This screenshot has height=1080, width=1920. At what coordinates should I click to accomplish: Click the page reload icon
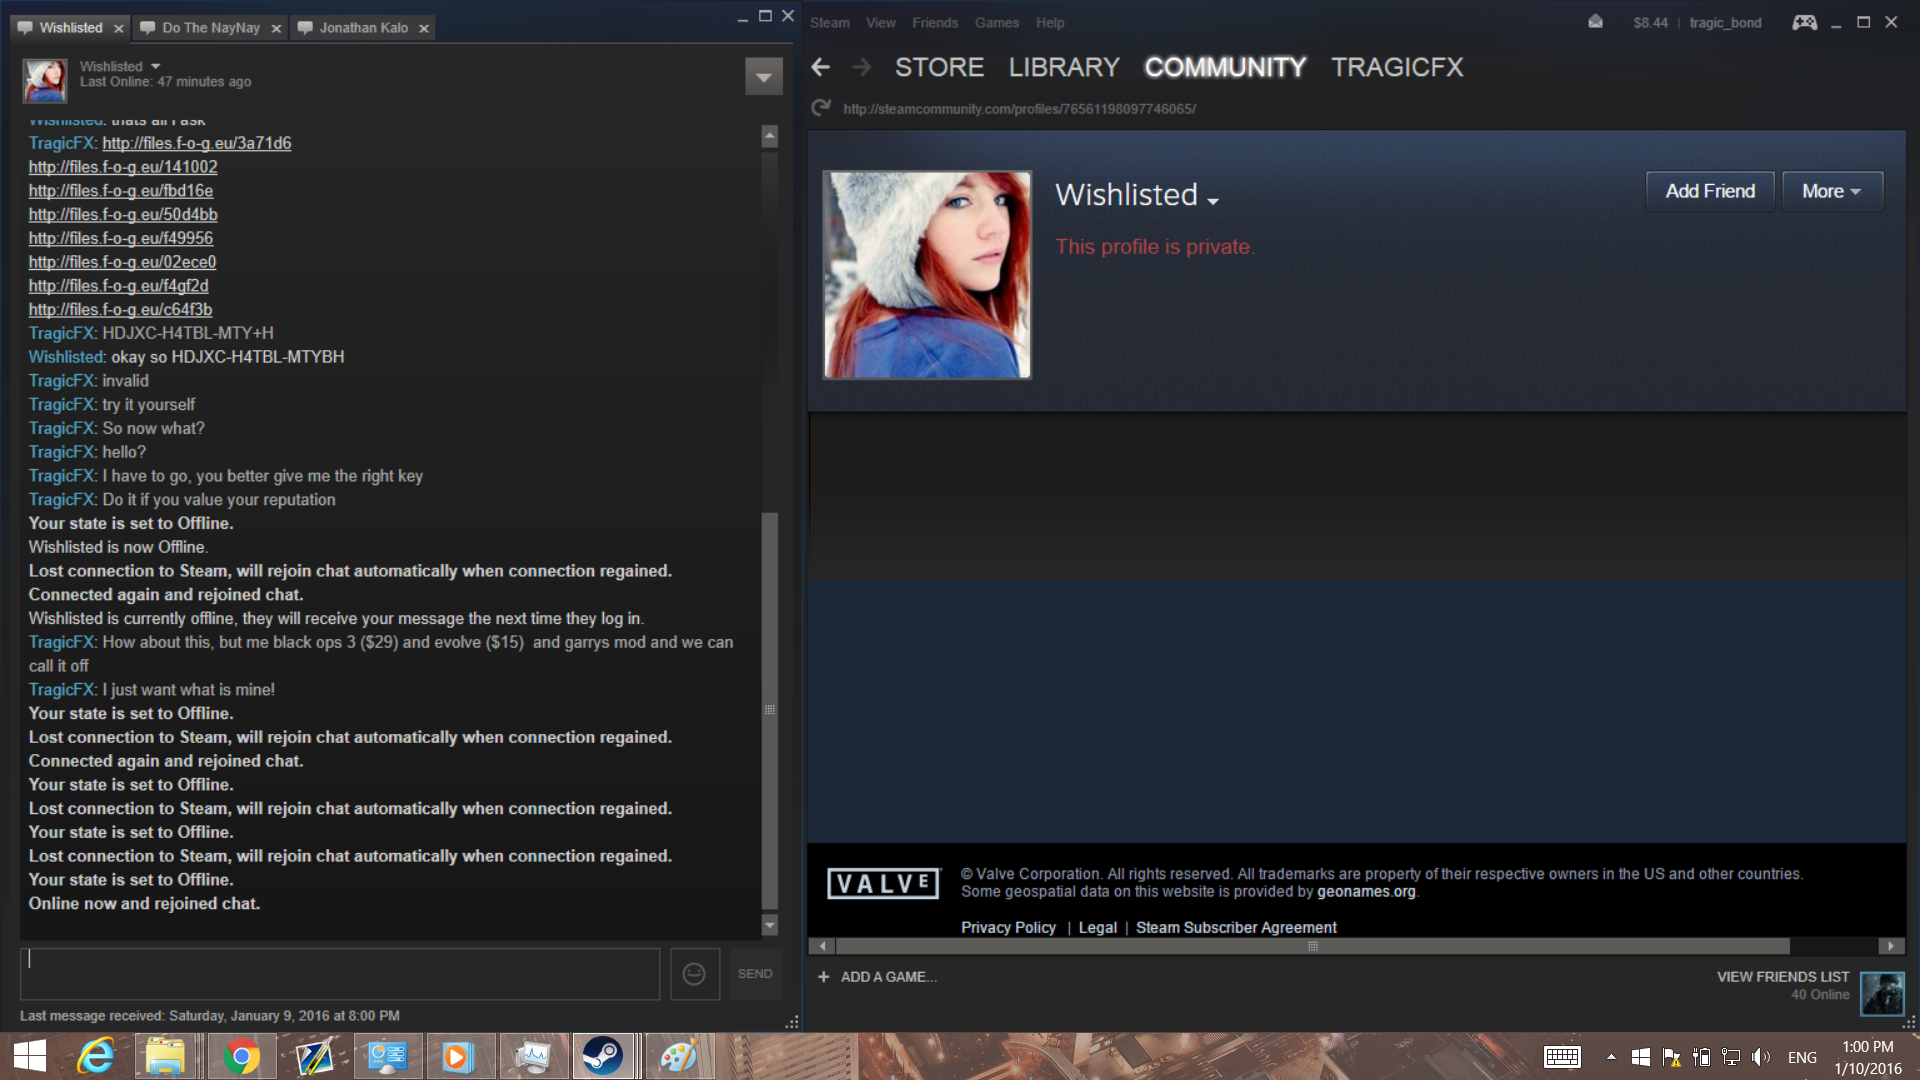coord(821,108)
